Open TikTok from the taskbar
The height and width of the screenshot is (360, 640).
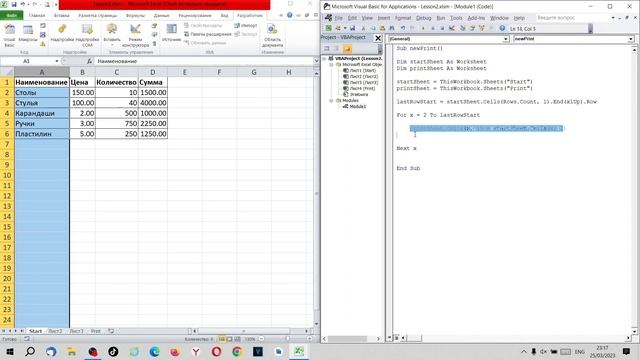pos(113,351)
